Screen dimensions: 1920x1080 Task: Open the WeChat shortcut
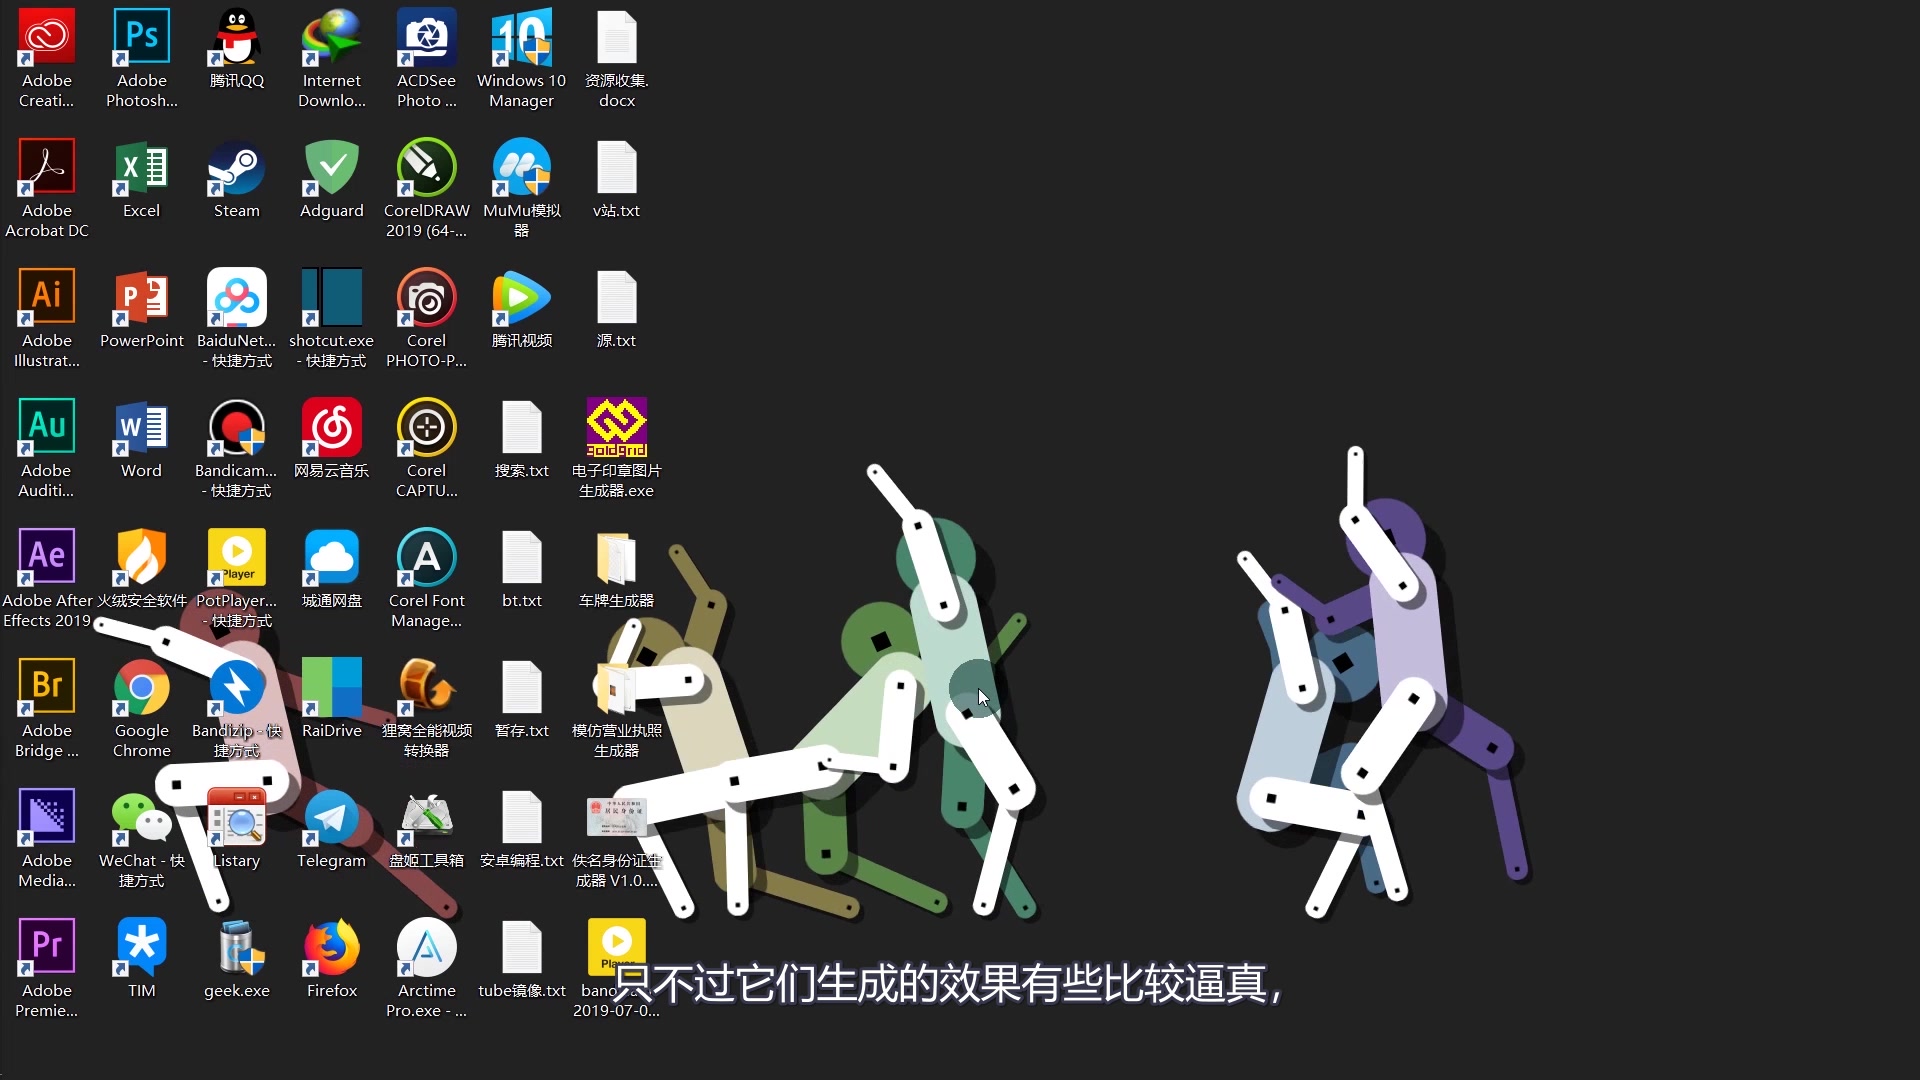(x=141, y=820)
